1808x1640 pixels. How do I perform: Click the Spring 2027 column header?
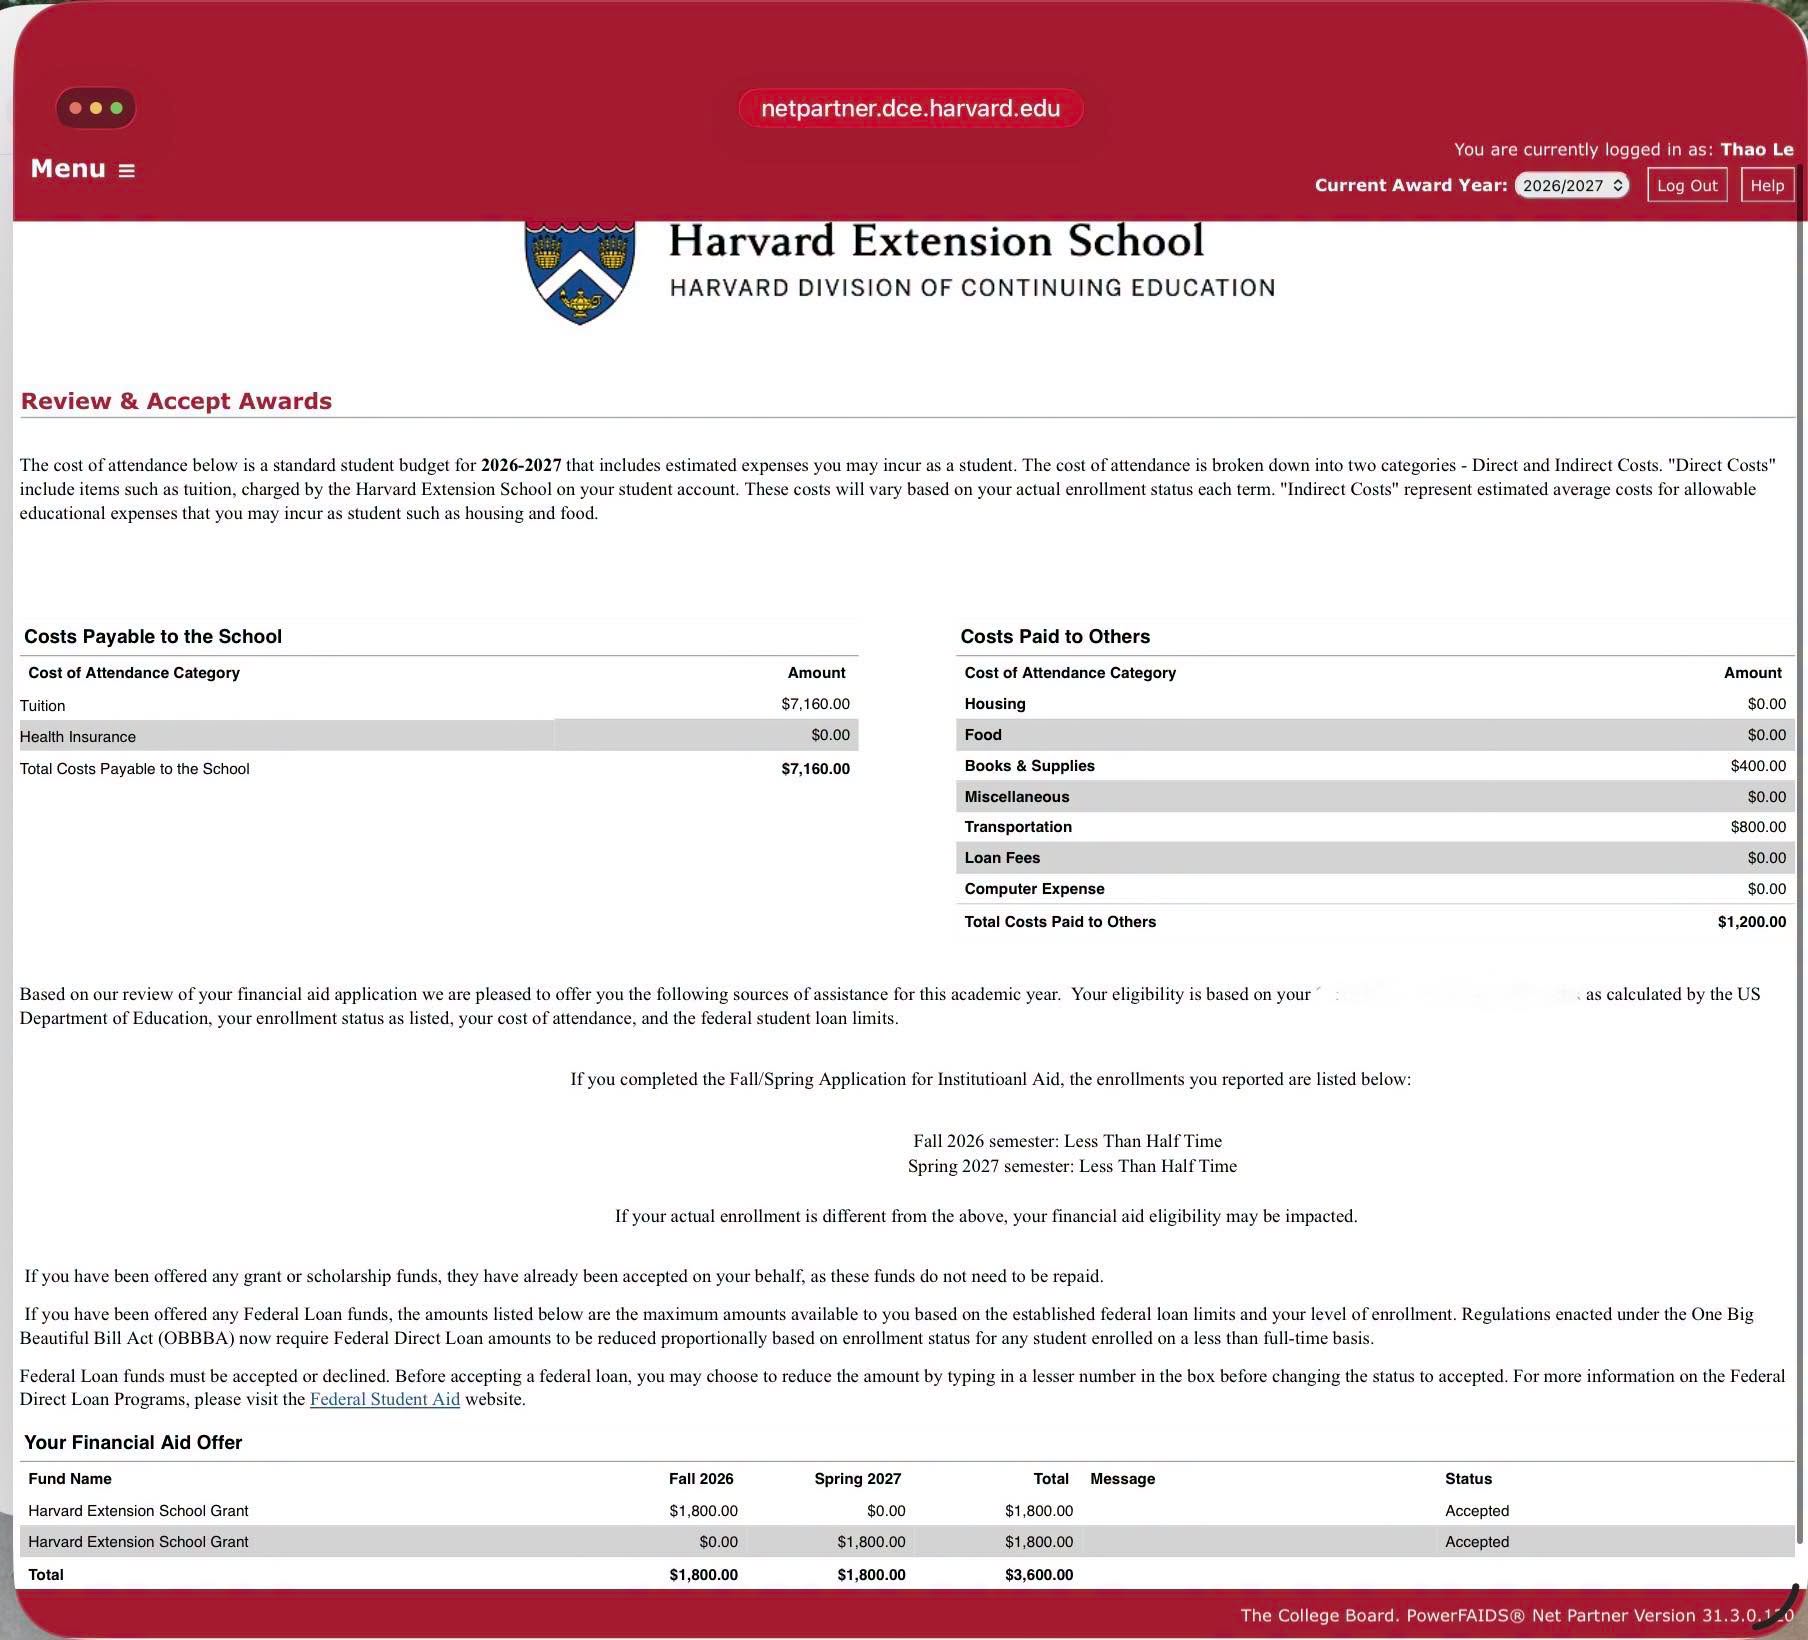857,1479
